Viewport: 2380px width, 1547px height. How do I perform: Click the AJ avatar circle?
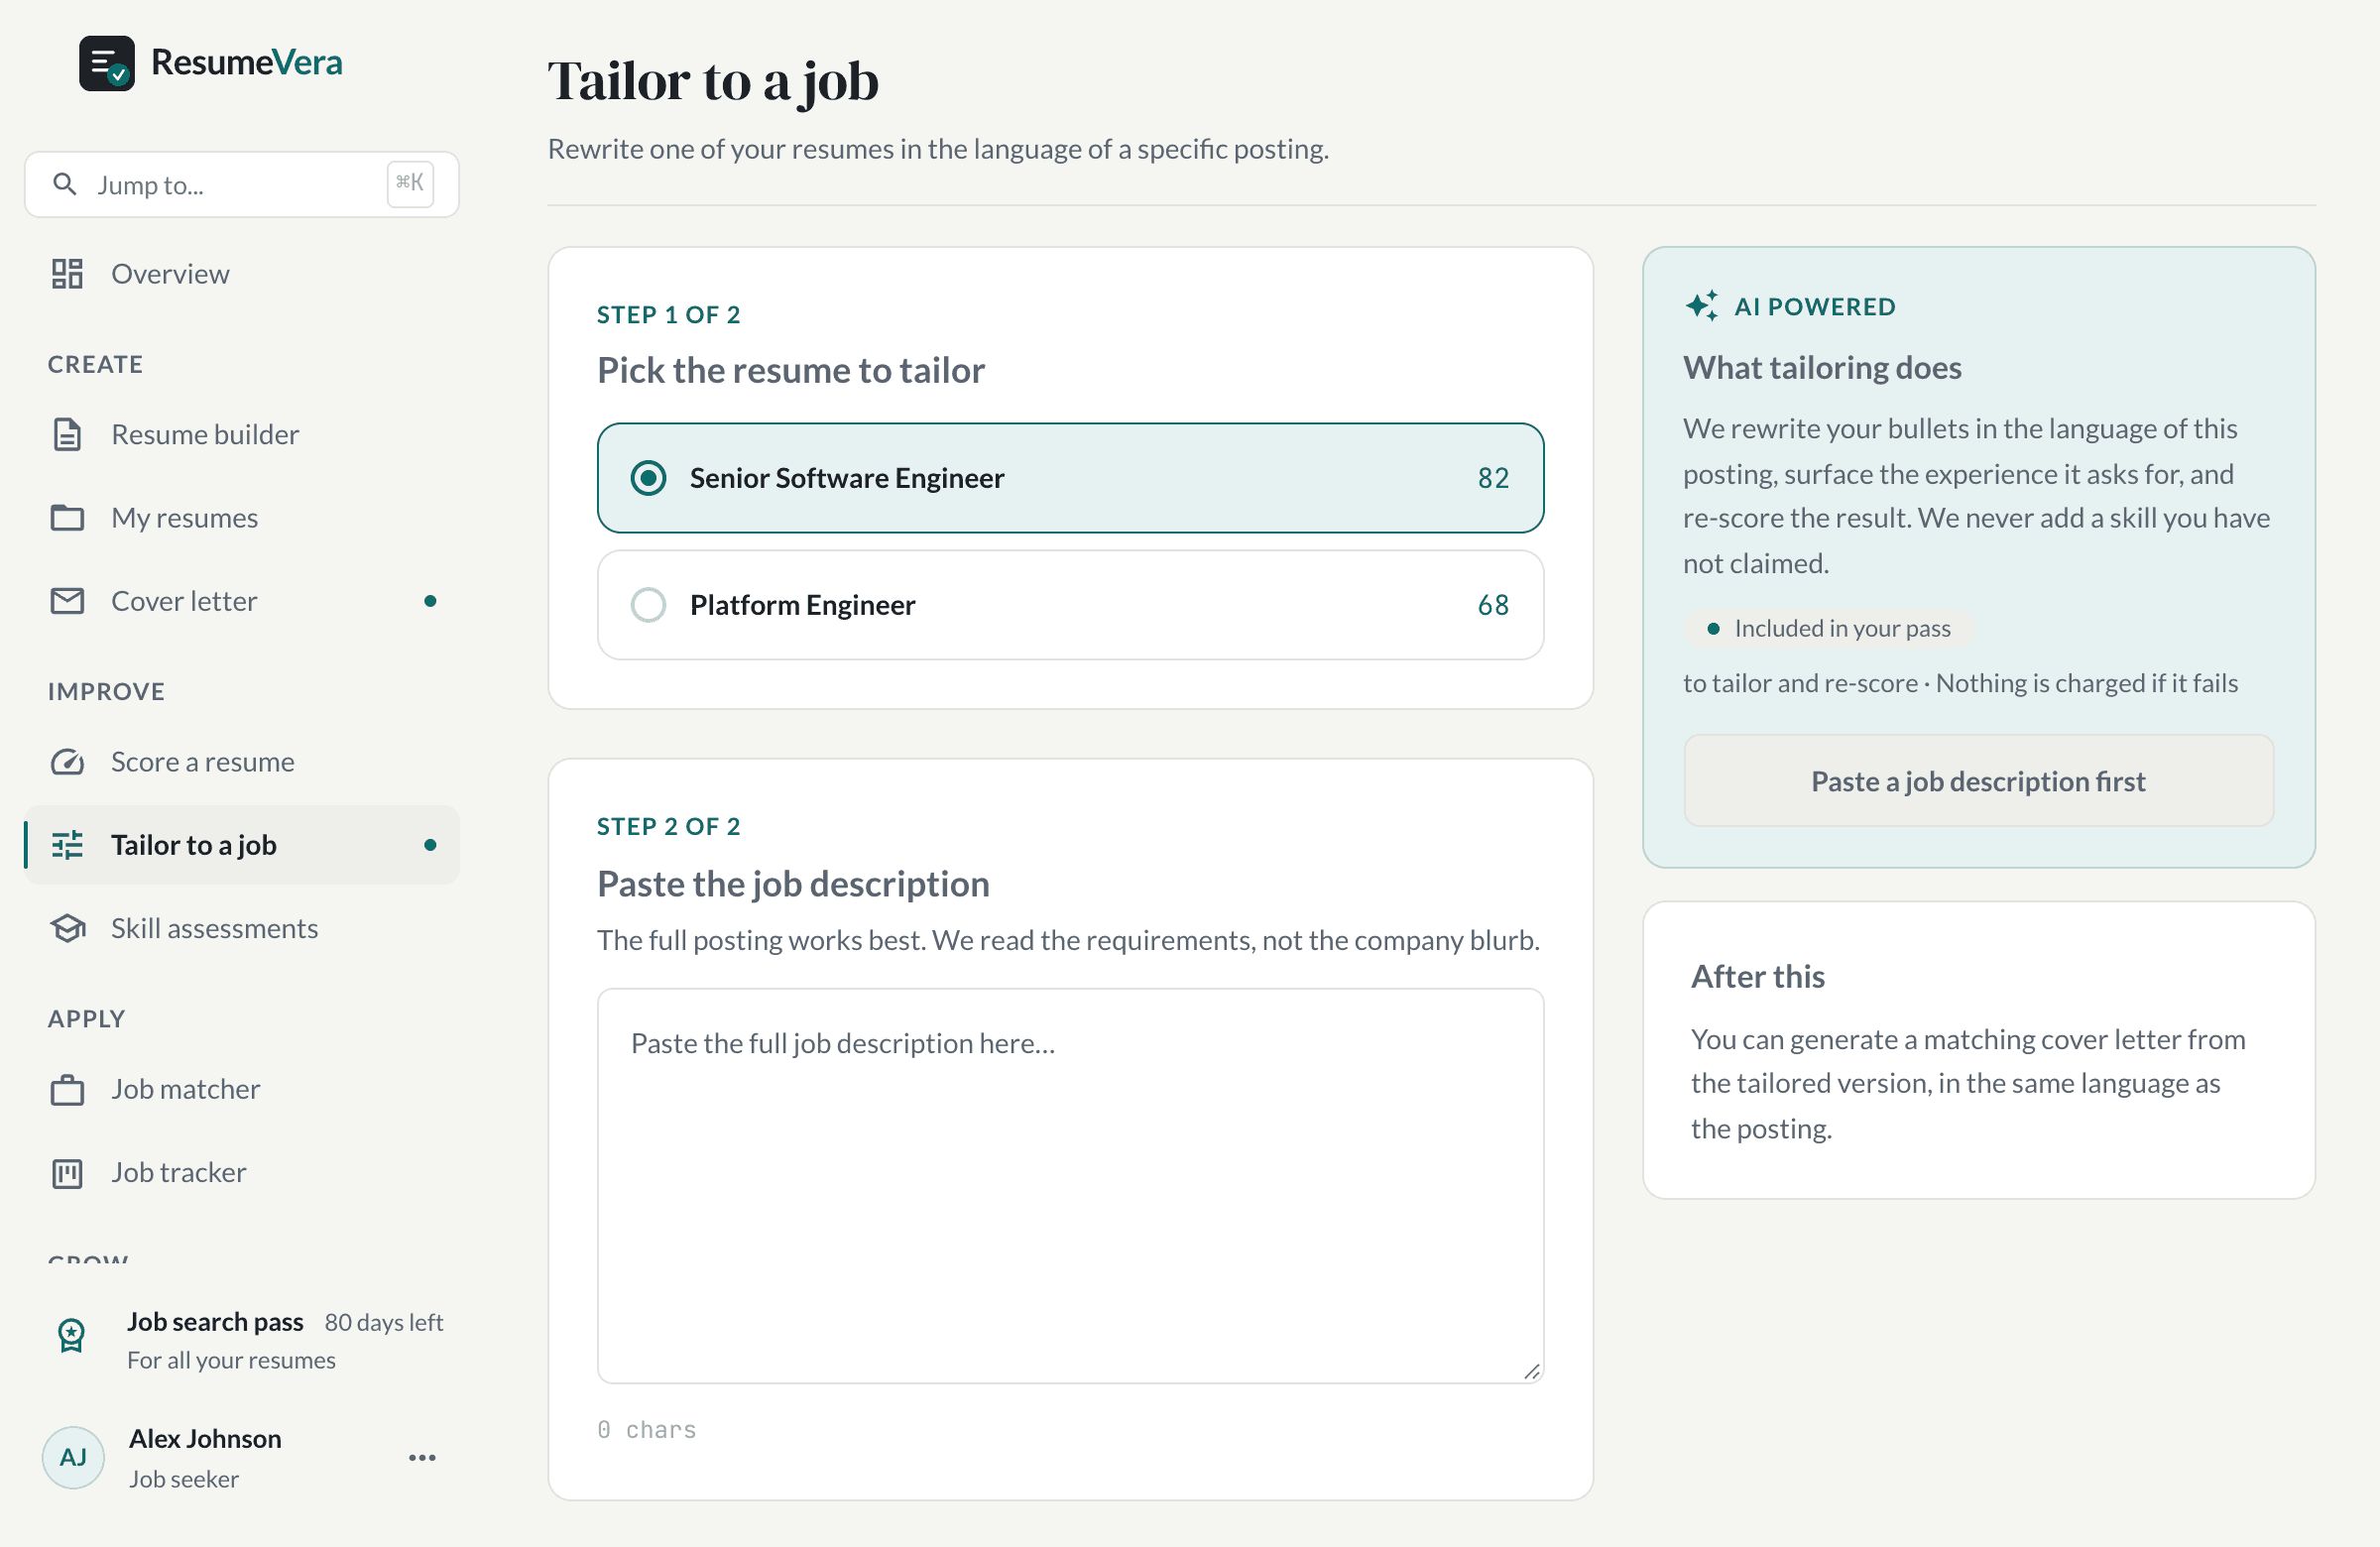coord(73,1457)
